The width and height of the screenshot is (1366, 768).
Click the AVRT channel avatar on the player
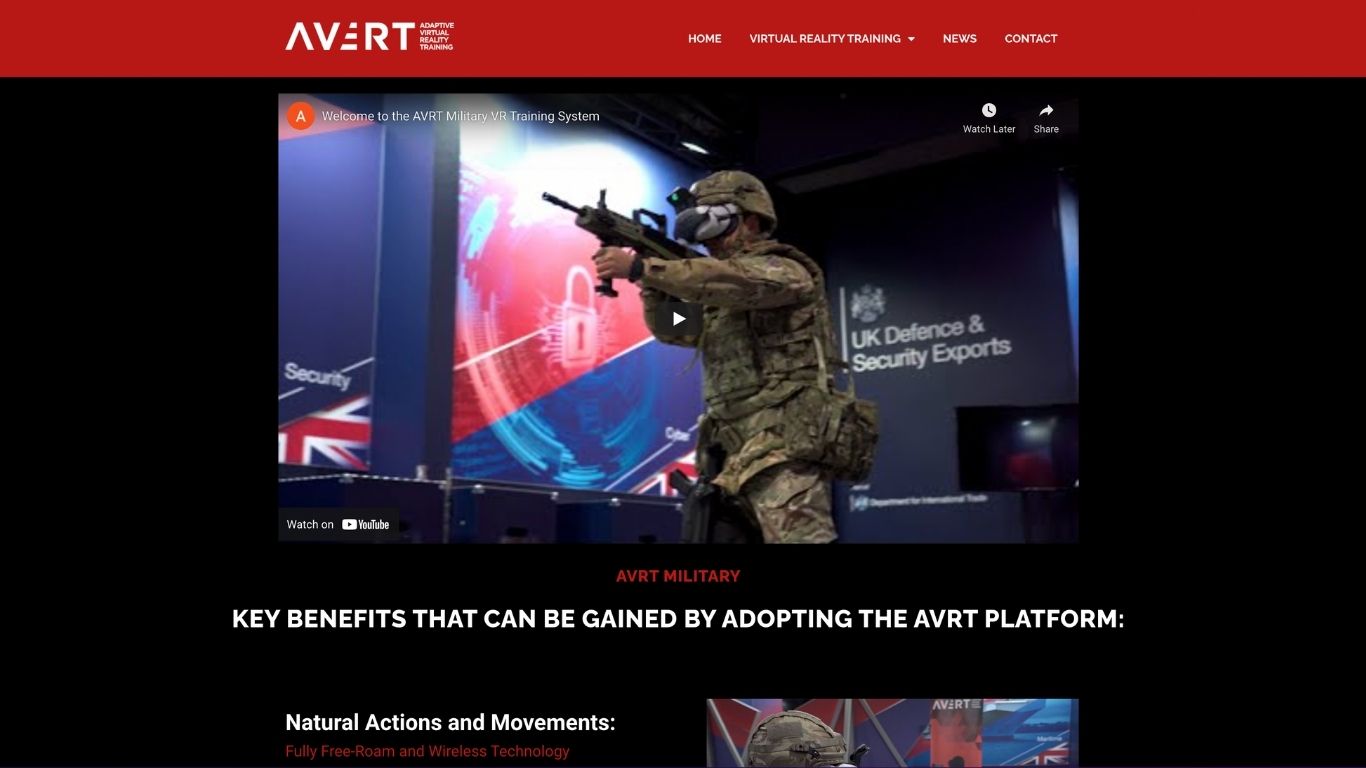pyautogui.click(x=300, y=115)
